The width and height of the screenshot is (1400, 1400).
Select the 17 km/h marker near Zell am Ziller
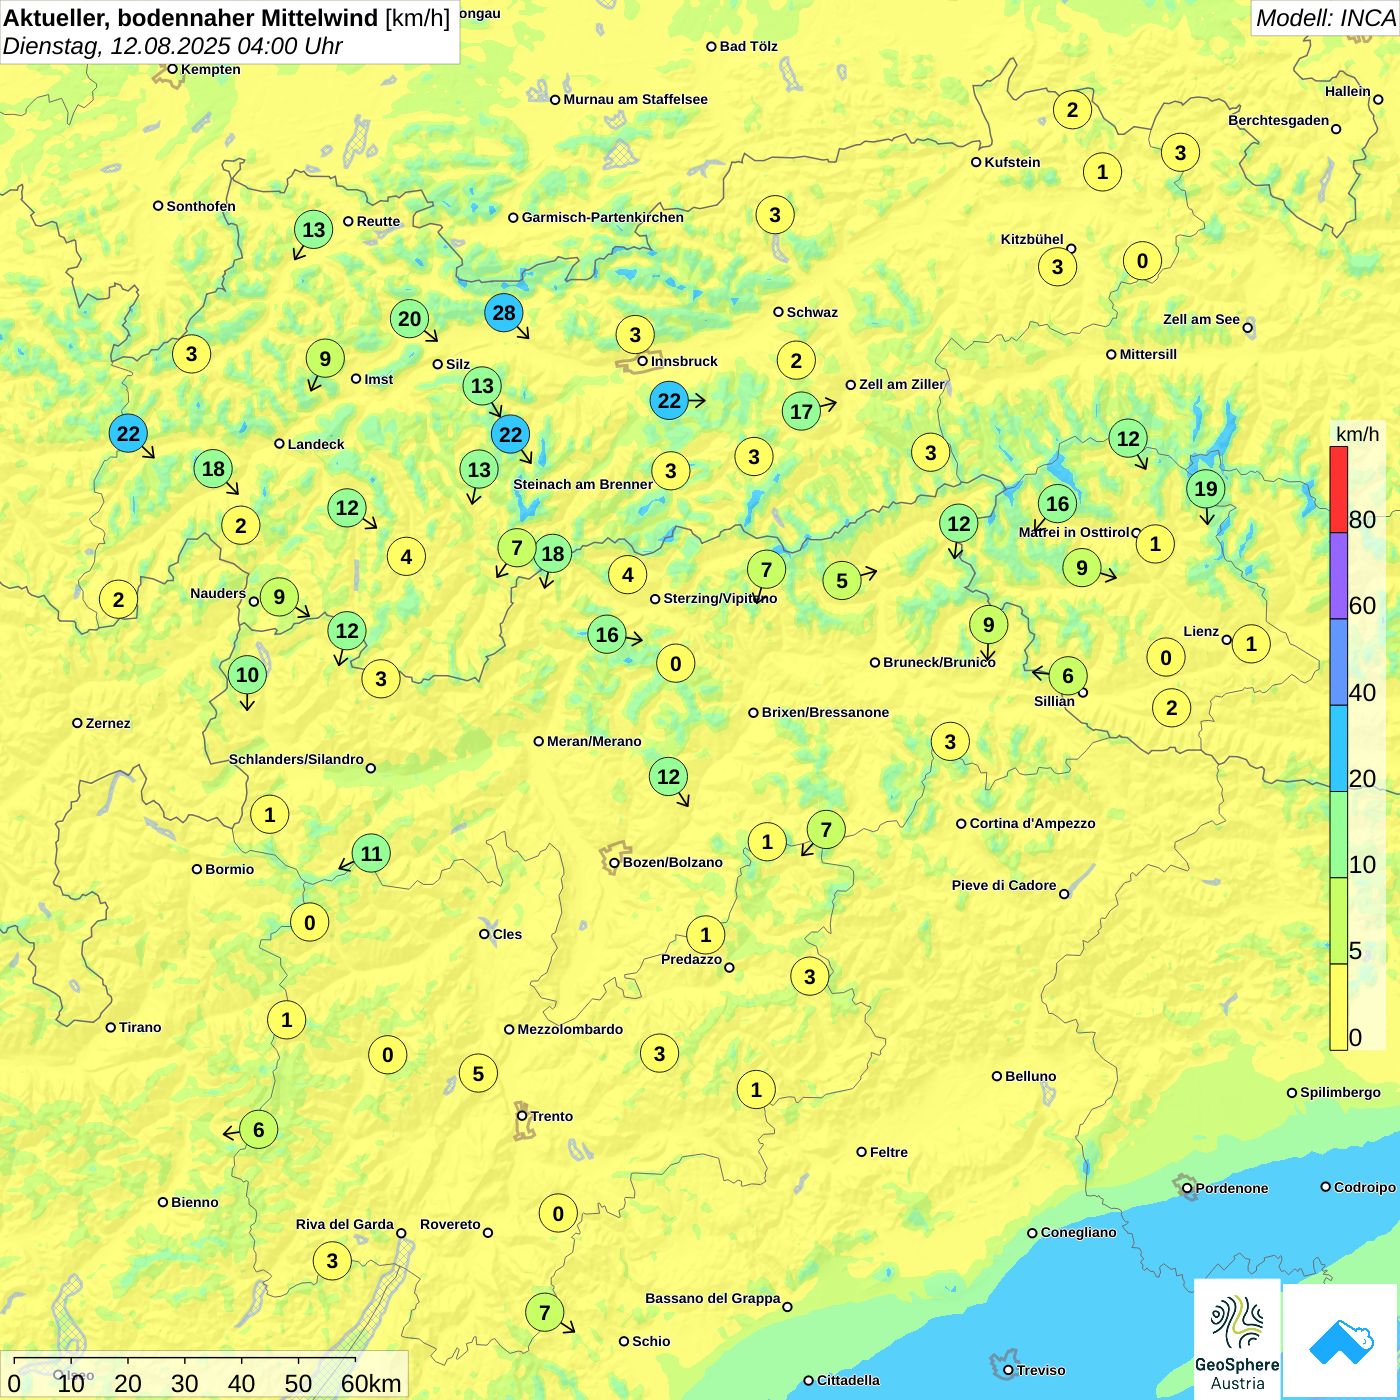pyautogui.click(x=802, y=411)
